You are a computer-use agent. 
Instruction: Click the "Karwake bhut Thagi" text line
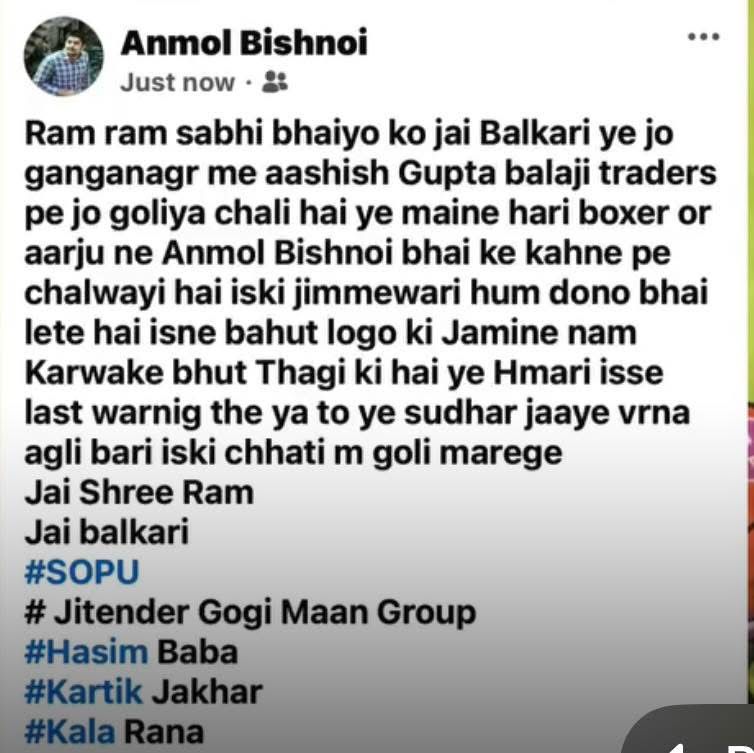pos(185,373)
